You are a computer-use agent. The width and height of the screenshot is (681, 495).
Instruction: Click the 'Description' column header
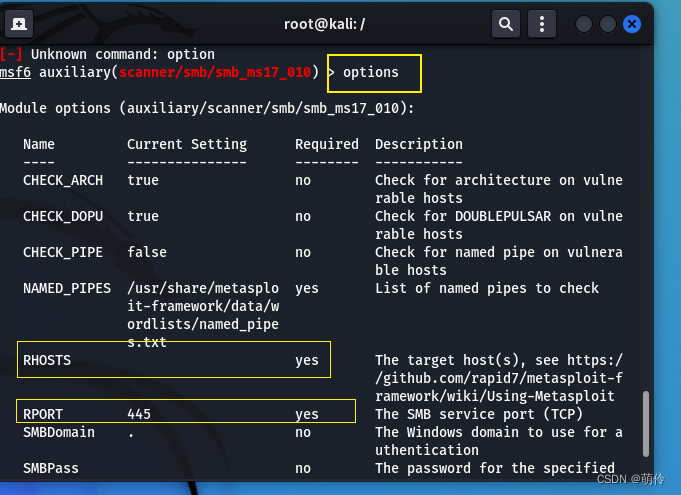click(419, 144)
